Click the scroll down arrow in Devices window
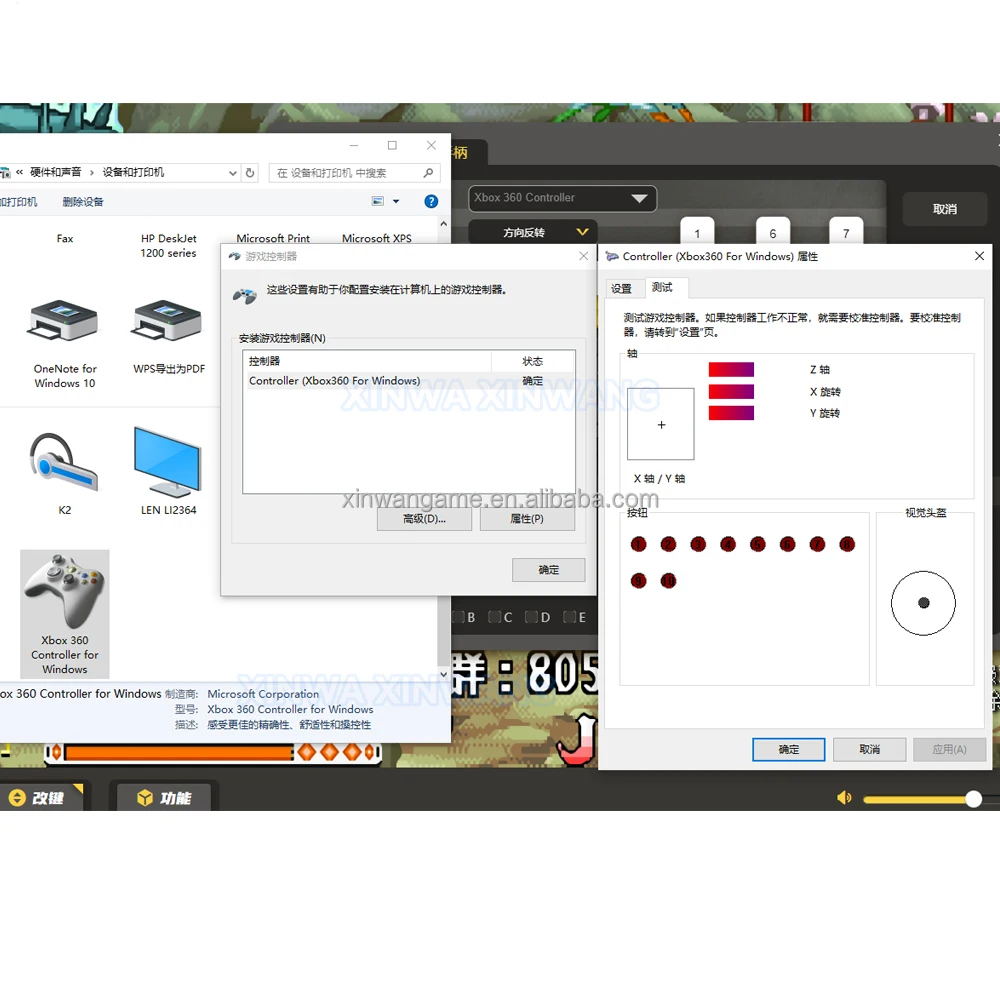Image resolution: width=1000 pixels, height=1000 pixels. tap(443, 674)
